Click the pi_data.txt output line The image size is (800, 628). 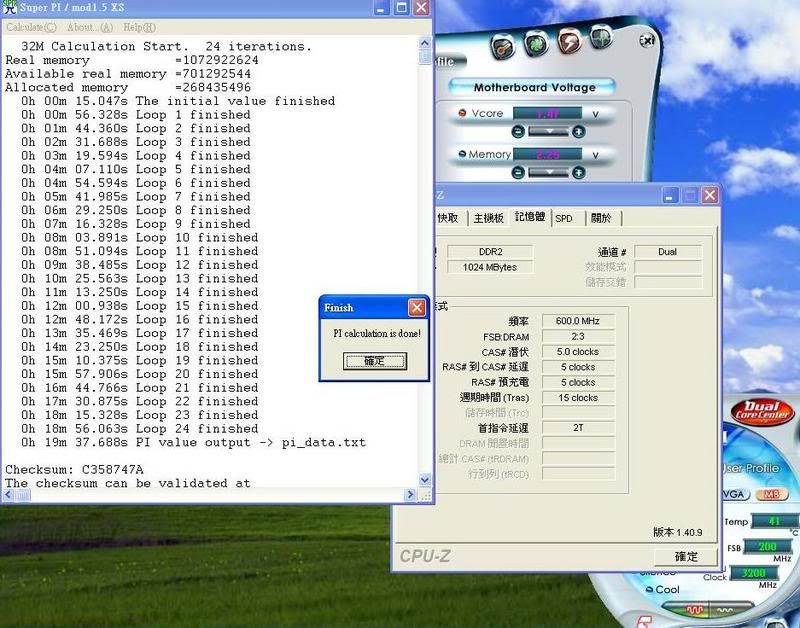pos(193,442)
